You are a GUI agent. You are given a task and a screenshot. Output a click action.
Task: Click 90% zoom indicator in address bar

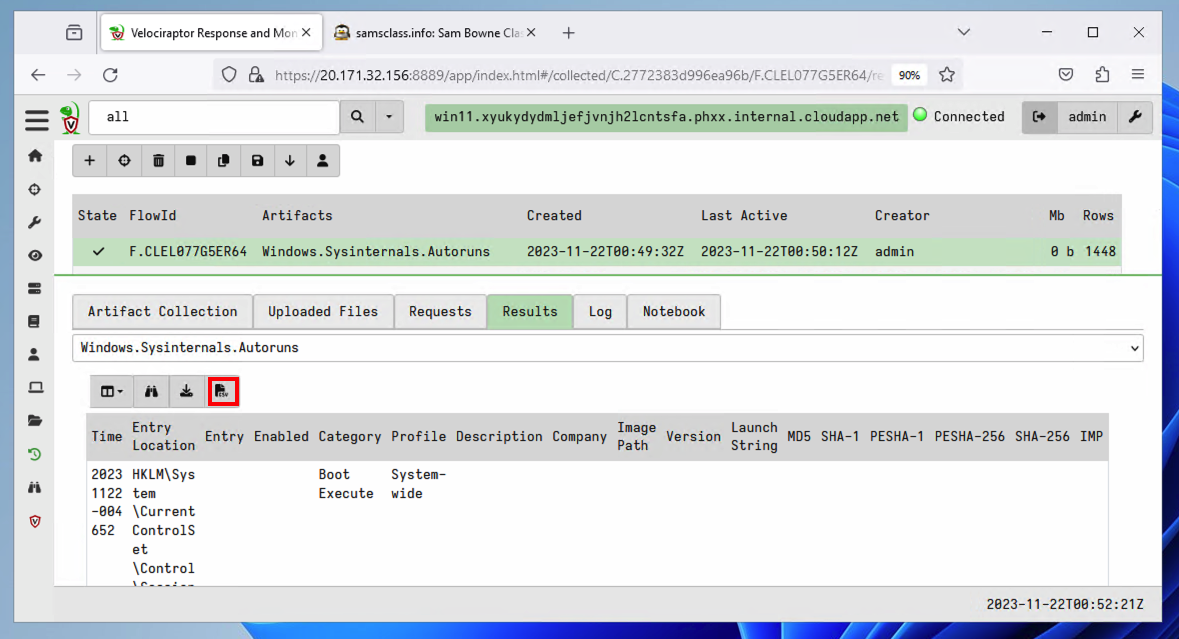coord(909,75)
